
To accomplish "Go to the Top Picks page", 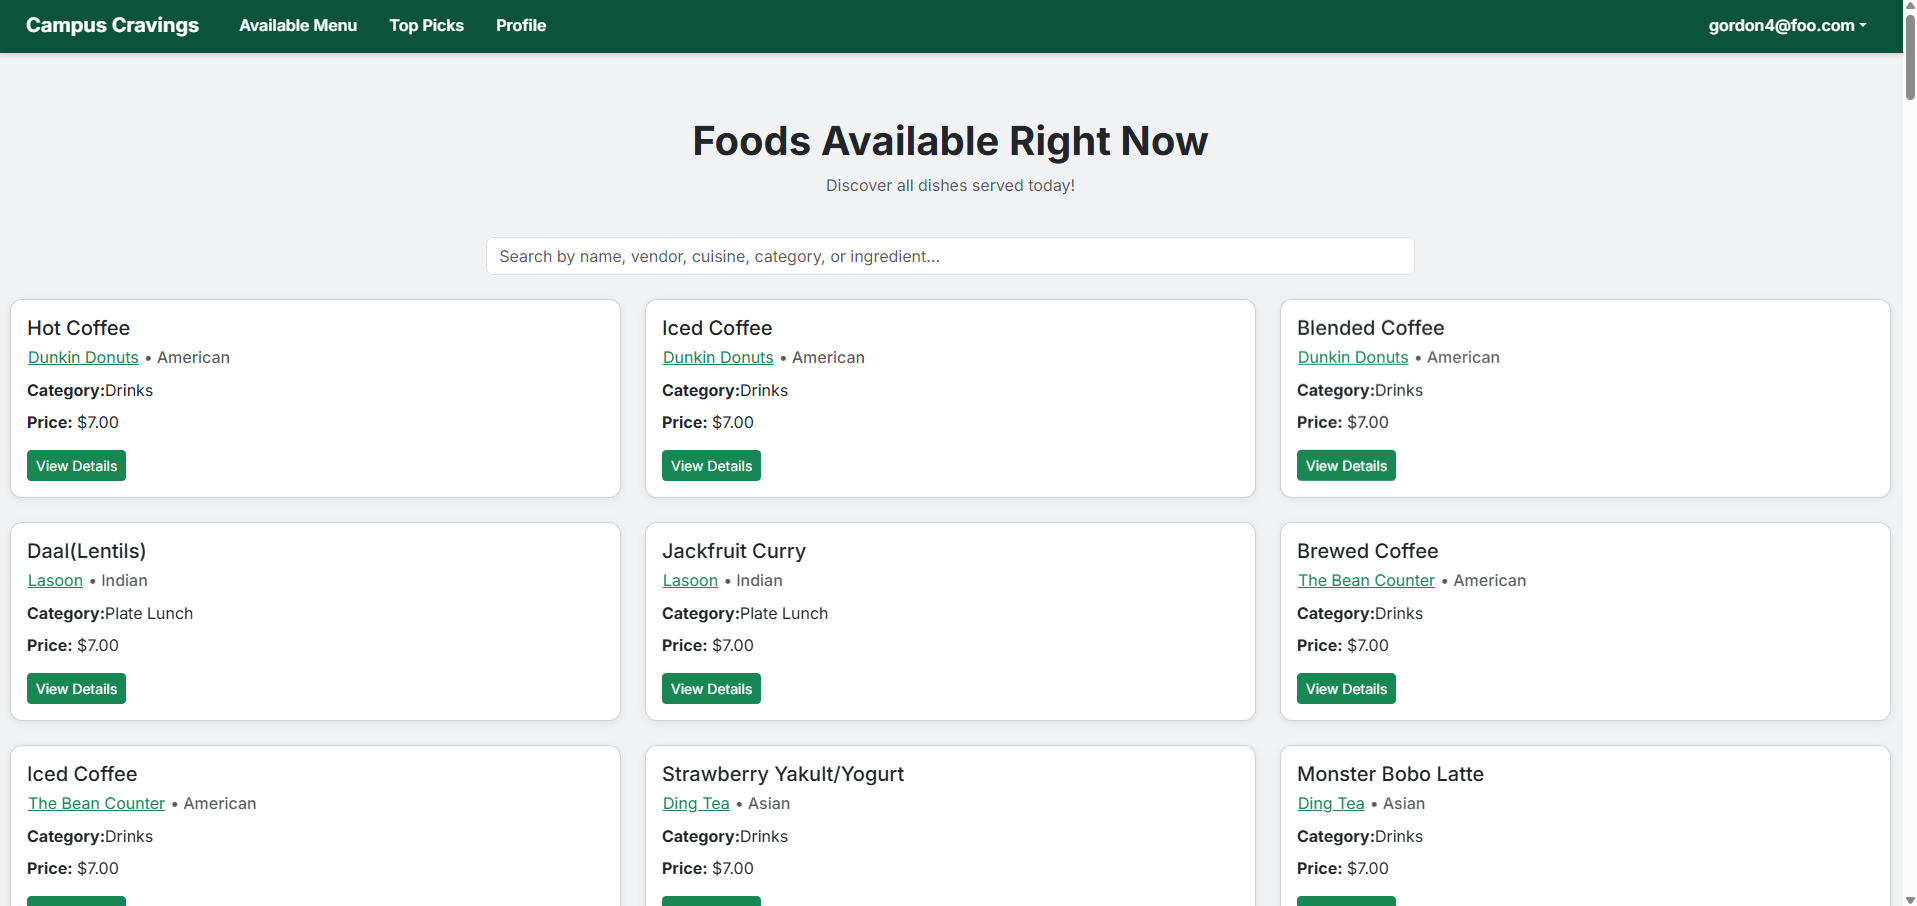I will [x=426, y=26].
